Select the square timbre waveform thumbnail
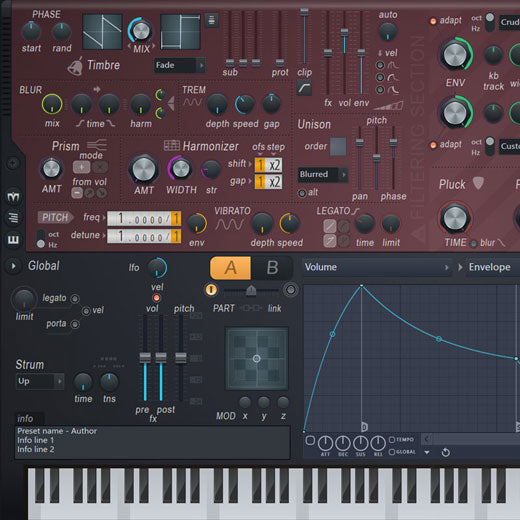 [180, 32]
